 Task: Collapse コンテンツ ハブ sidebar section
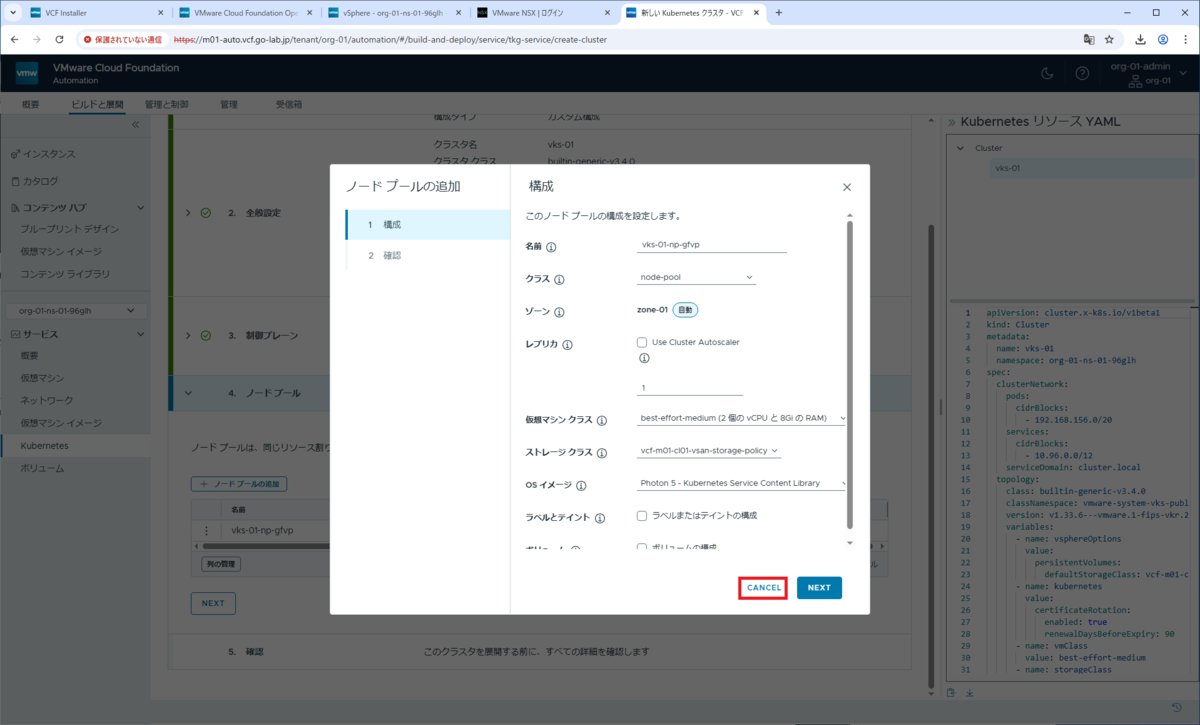point(141,207)
